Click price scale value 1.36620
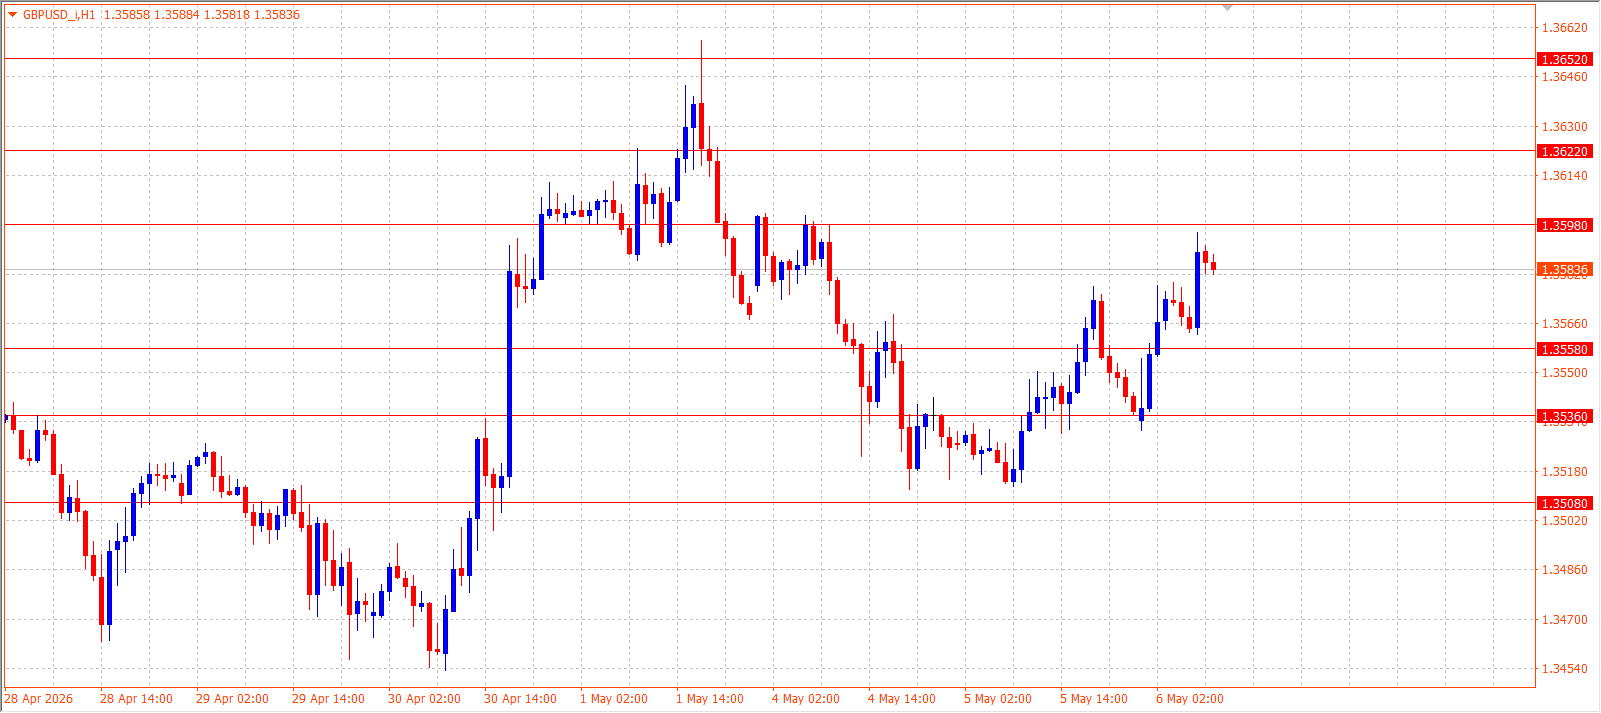 tap(1565, 28)
